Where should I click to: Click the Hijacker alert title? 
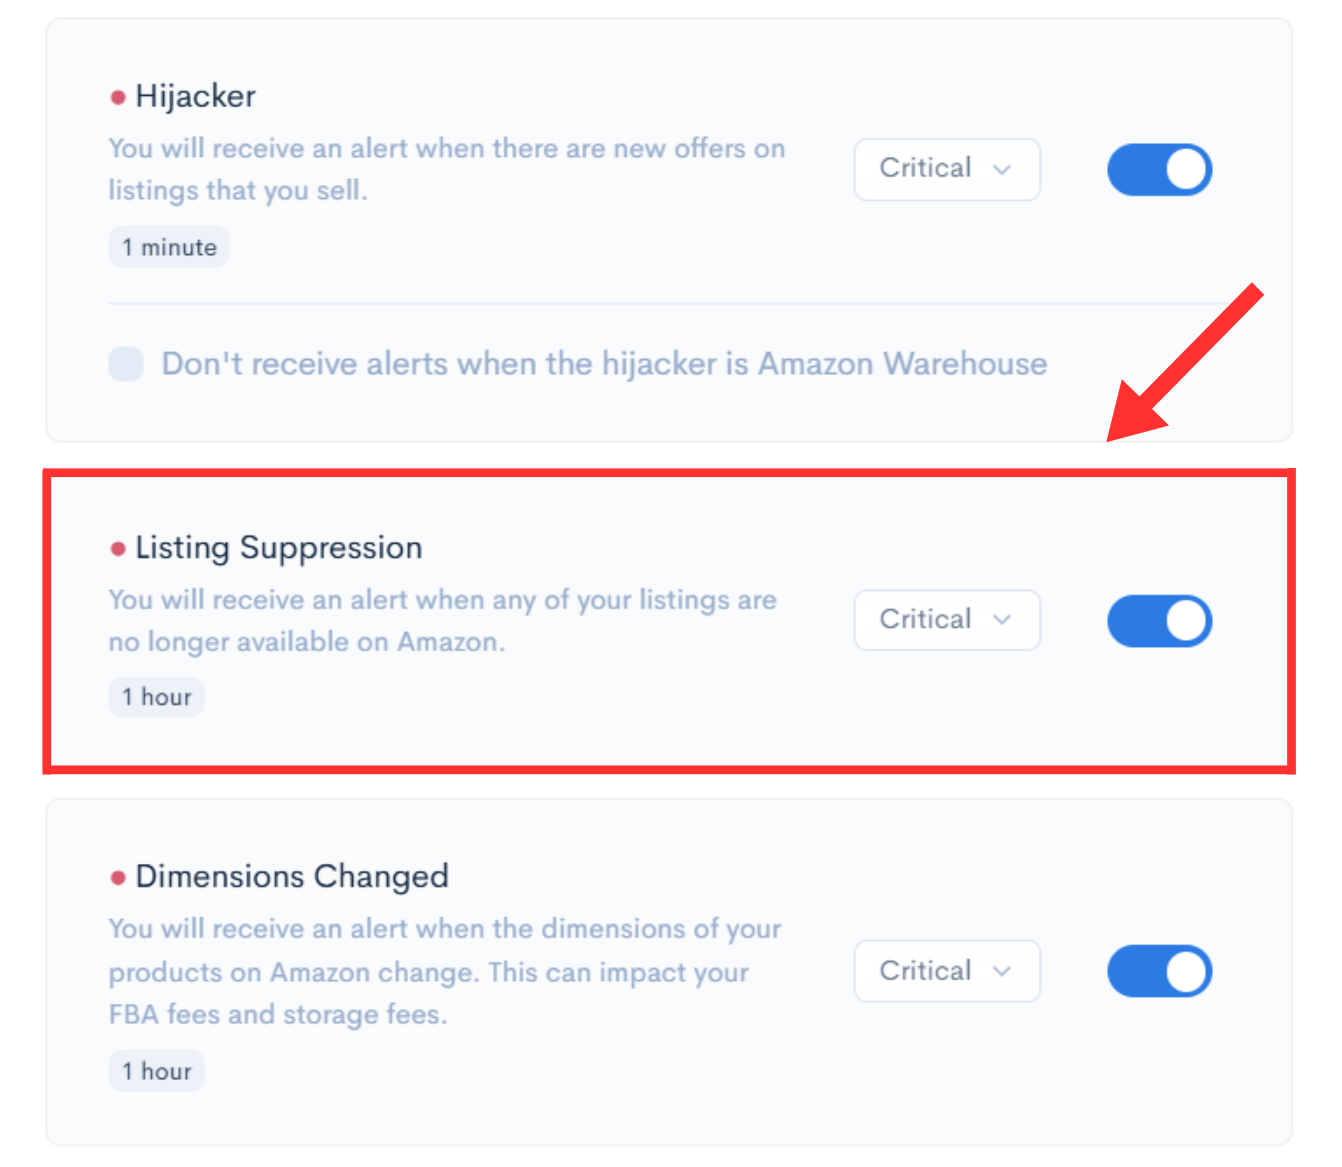point(196,96)
